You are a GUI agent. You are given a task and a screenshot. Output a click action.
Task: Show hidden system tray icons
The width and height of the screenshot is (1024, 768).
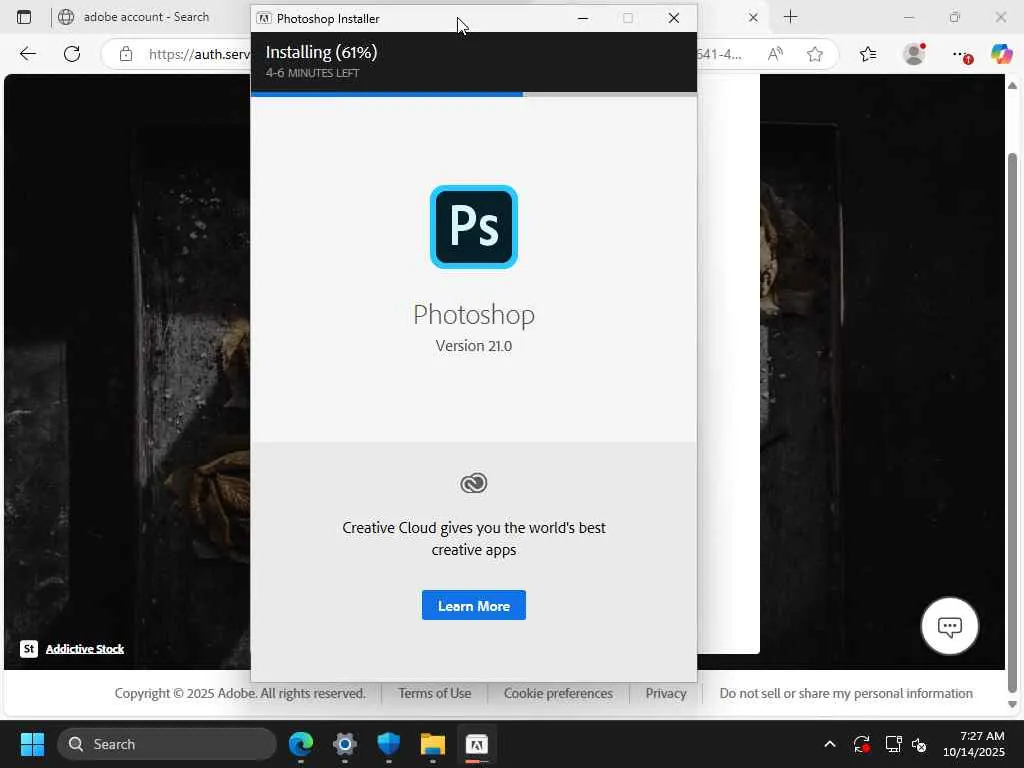pos(829,744)
